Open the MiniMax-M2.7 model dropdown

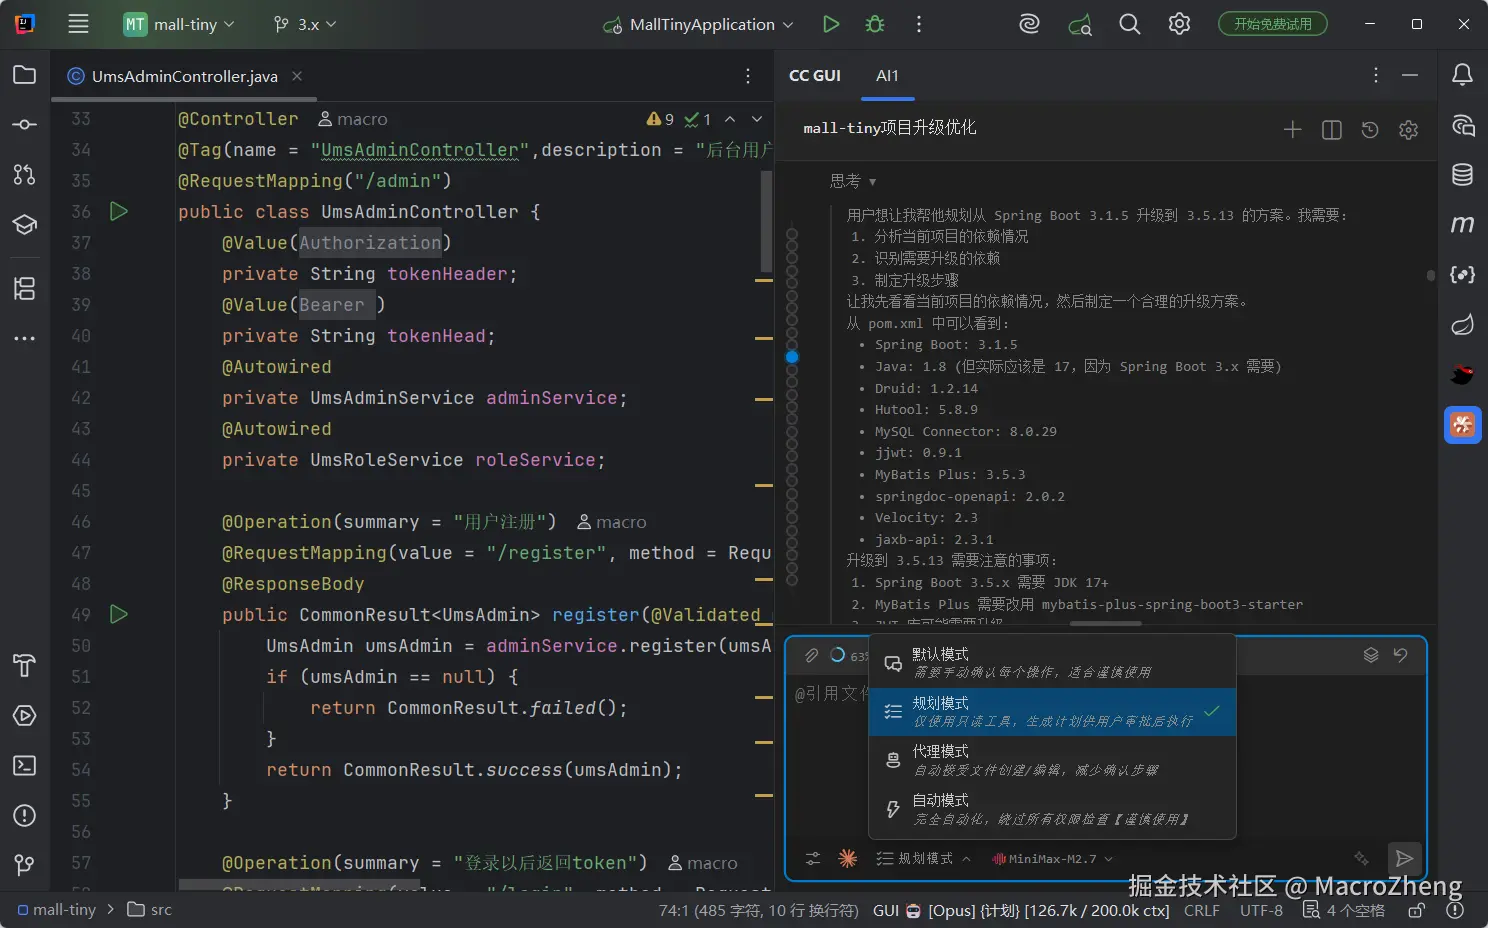pyautogui.click(x=1052, y=858)
